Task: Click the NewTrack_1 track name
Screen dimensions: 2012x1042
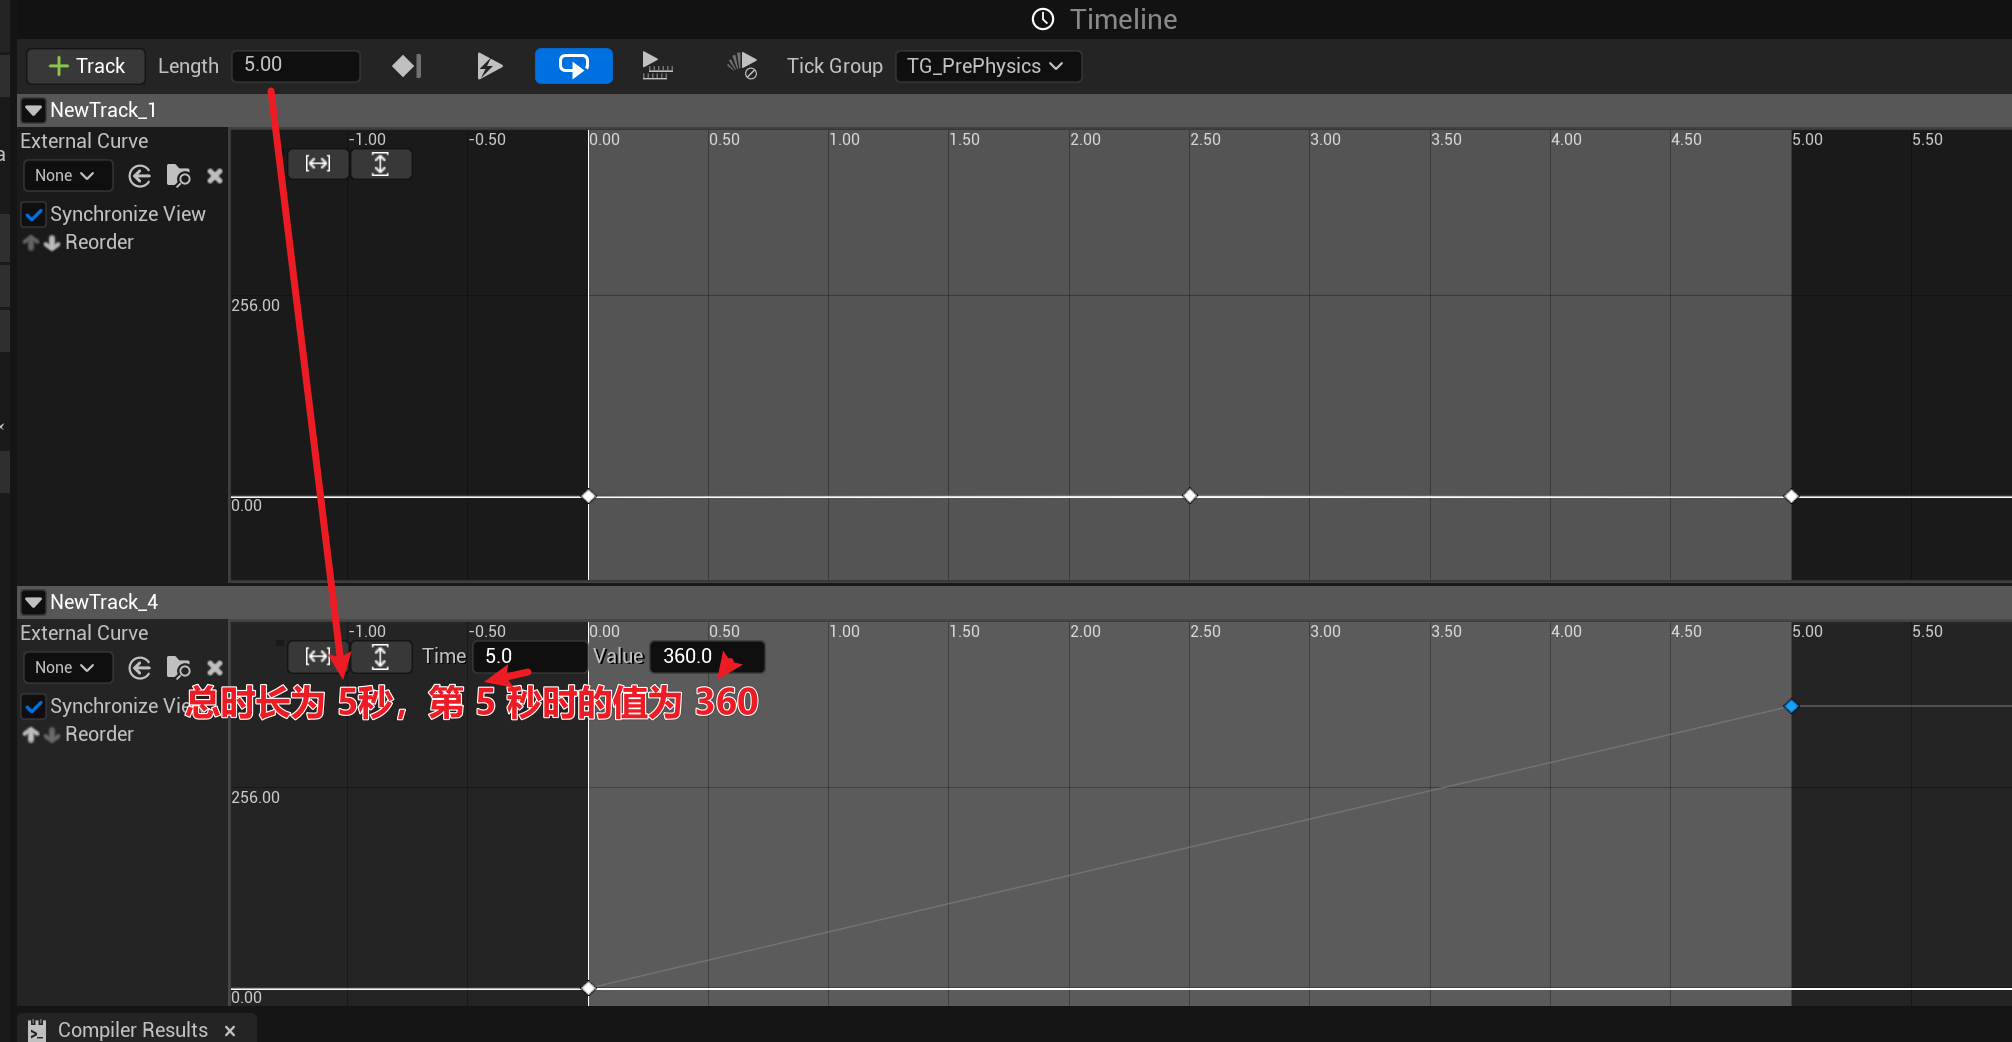Action: coord(103,110)
